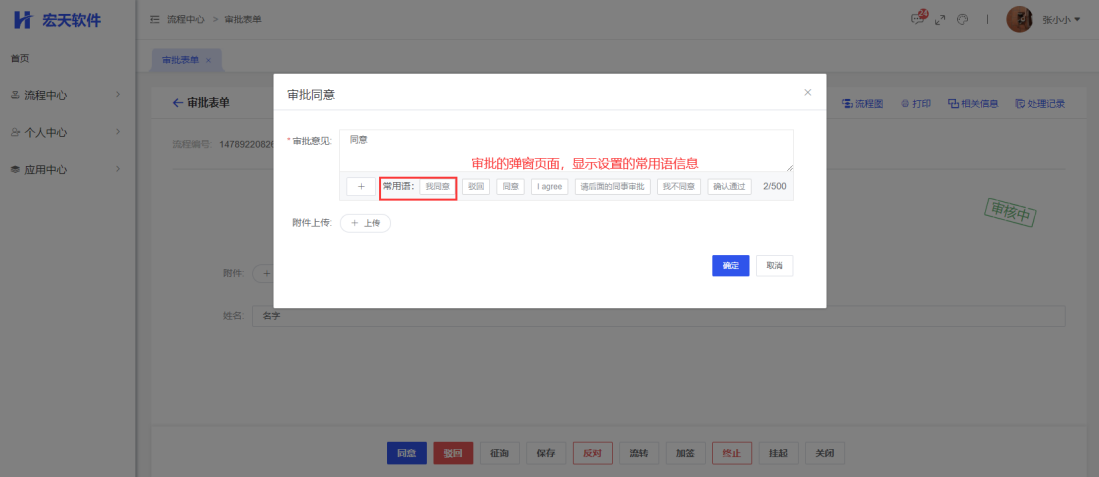Close the 审批同意 dialog with X
1099x477 pixels.
pyautogui.click(x=808, y=92)
